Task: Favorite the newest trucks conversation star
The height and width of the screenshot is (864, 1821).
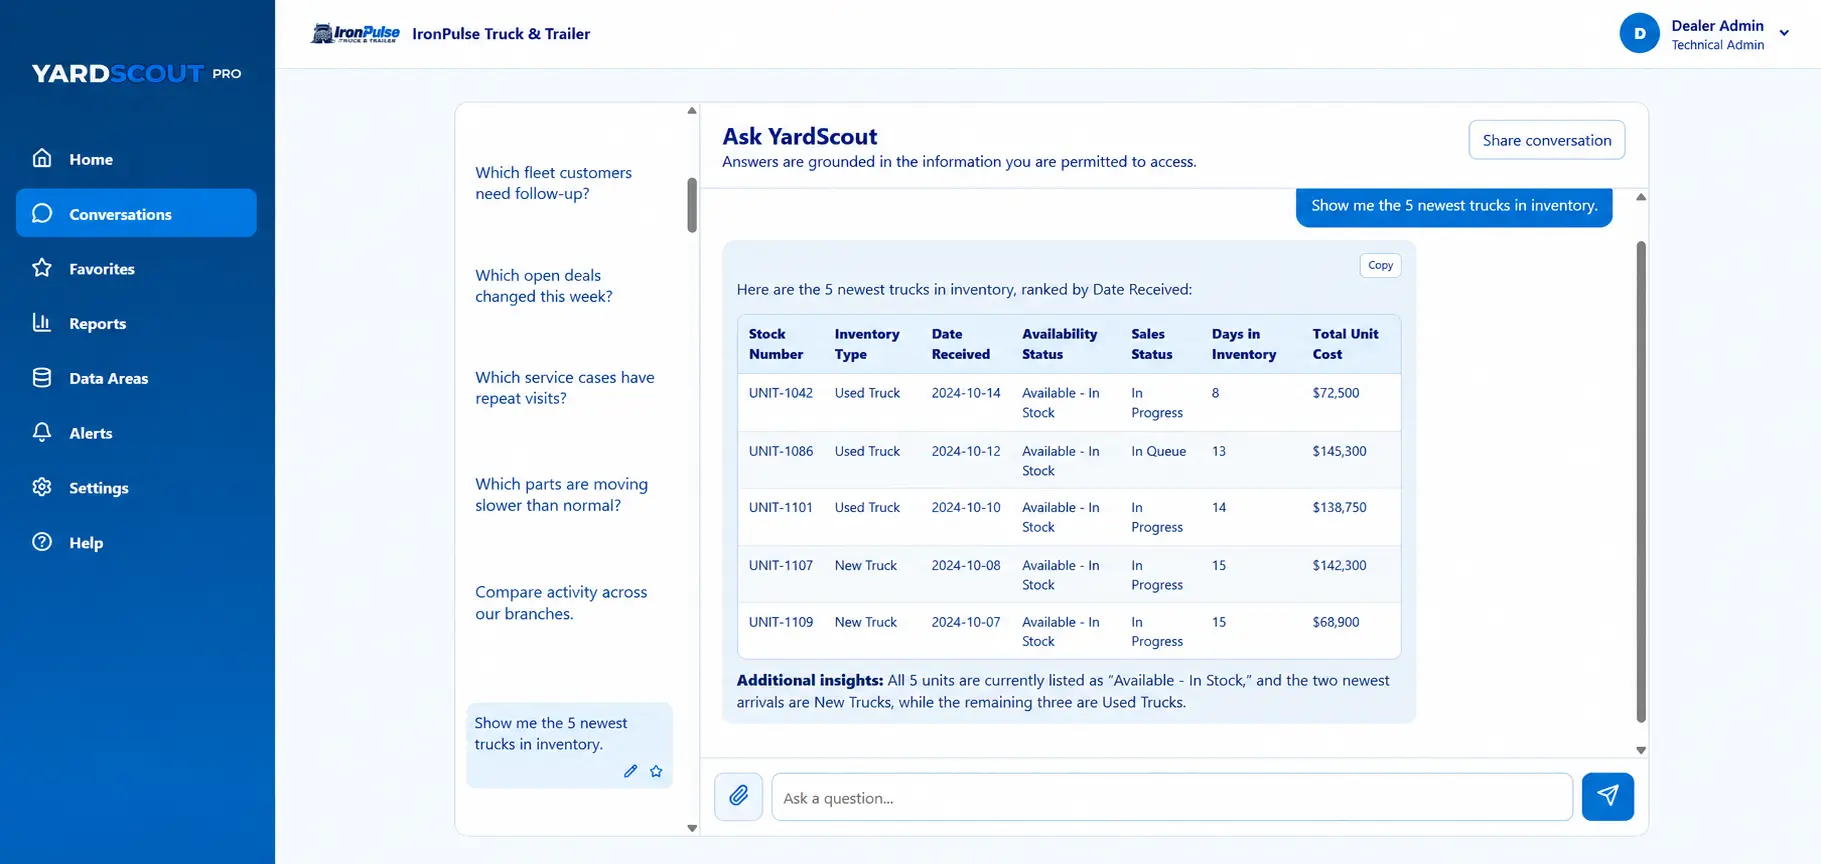Action: (656, 771)
